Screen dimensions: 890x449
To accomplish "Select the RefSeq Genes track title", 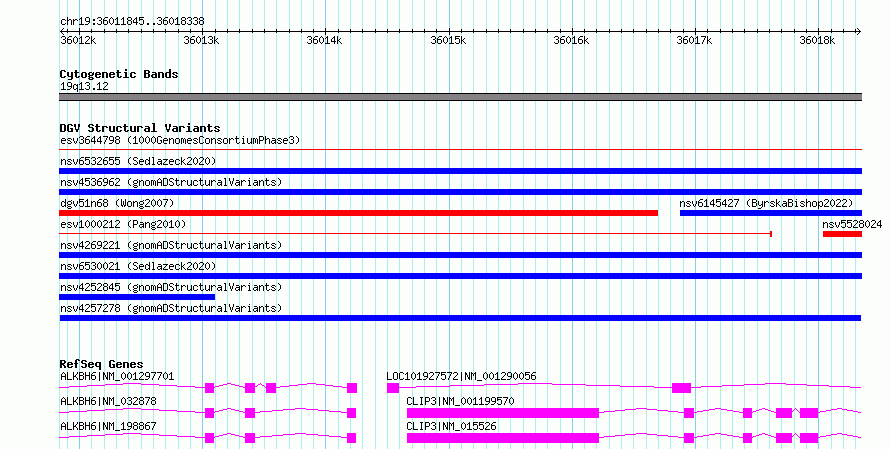I will coord(101,364).
